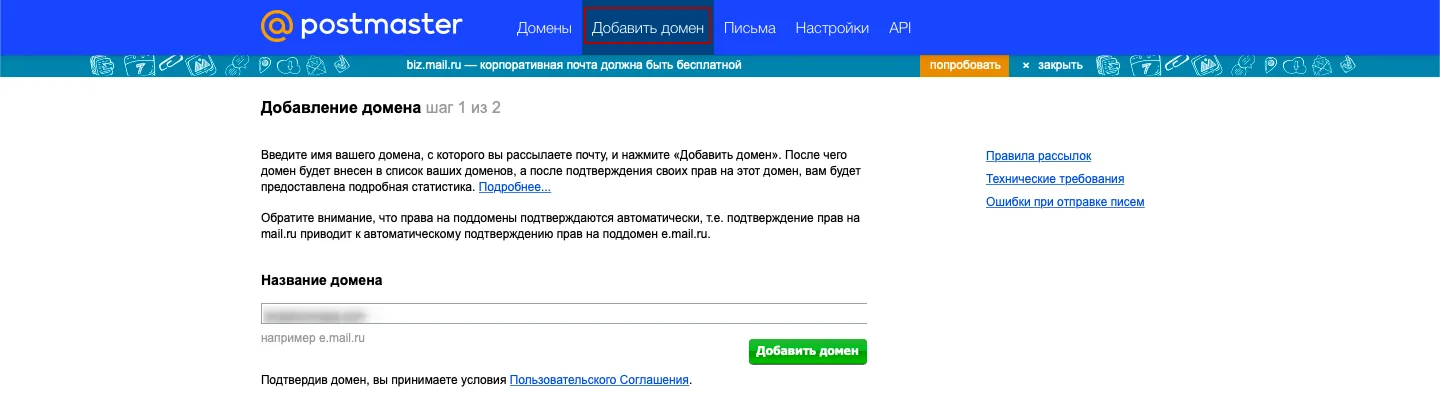Follow the Подробнее... link
The image size is (1440, 406).
(x=514, y=187)
